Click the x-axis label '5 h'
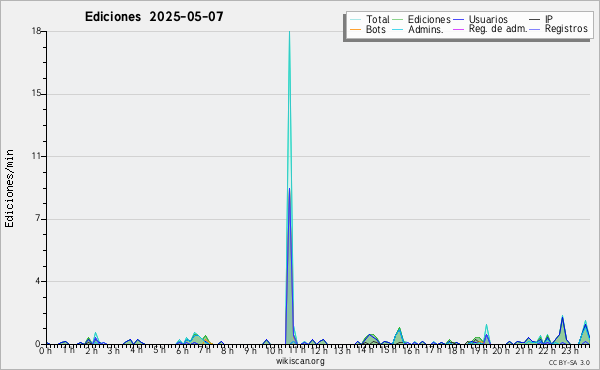 point(159,350)
